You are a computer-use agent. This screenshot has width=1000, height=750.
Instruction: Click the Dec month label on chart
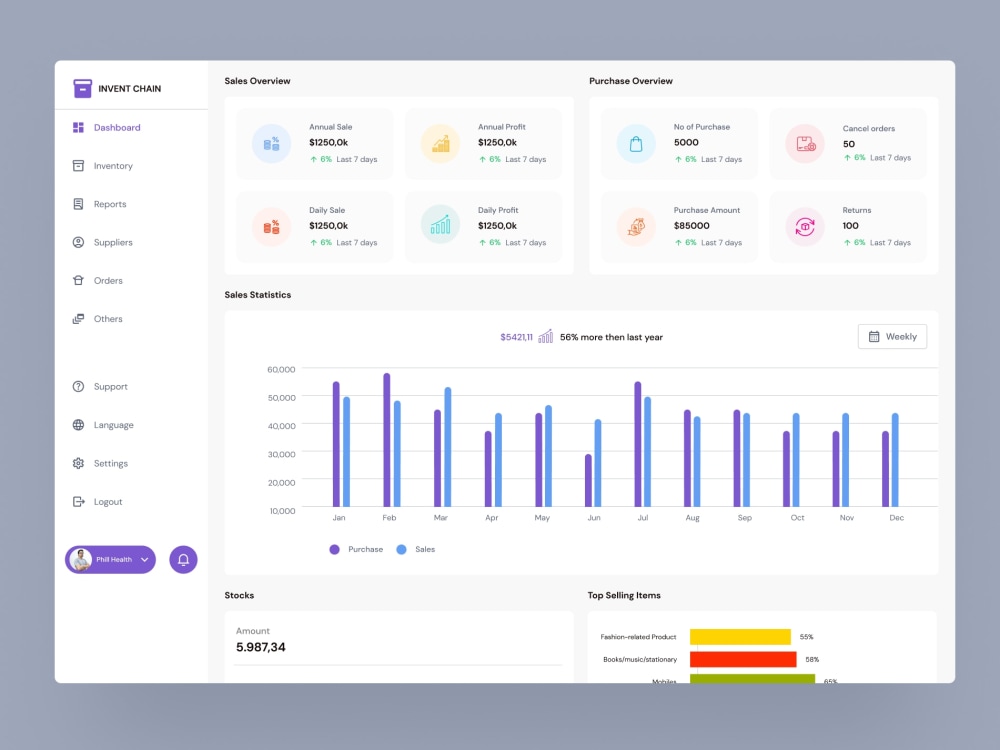(896, 518)
